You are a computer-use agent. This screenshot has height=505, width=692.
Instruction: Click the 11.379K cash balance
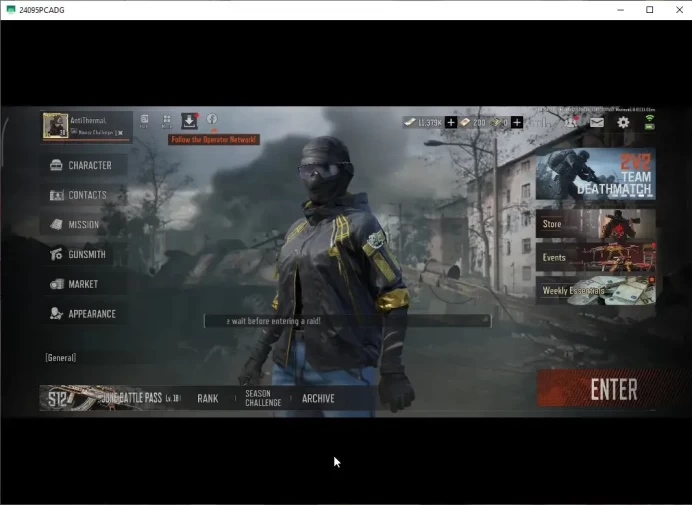[x=423, y=122]
